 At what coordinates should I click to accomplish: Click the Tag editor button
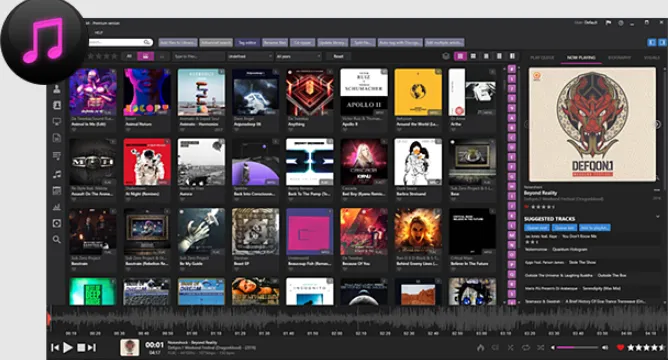248,43
